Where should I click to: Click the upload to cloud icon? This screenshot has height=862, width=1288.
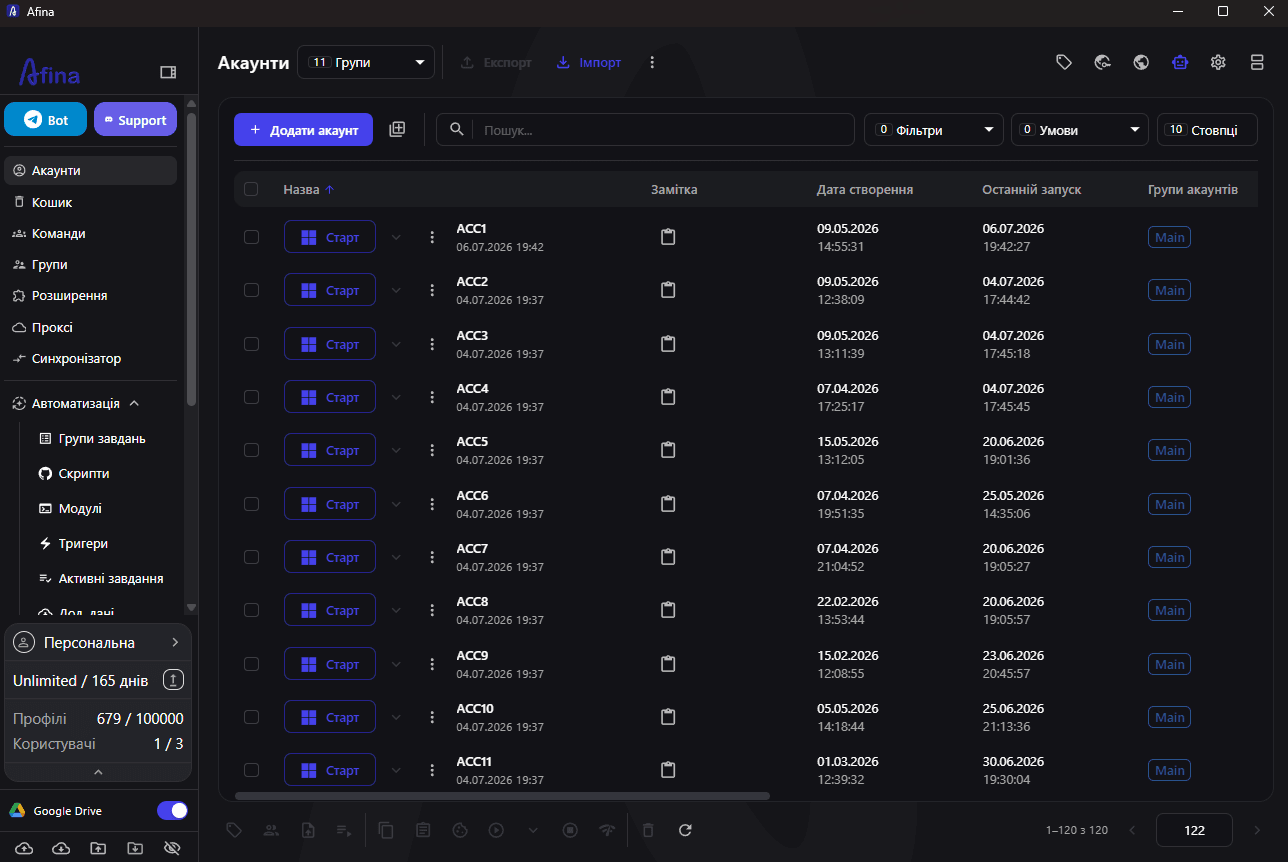pyautogui.click(x=24, y=848)
